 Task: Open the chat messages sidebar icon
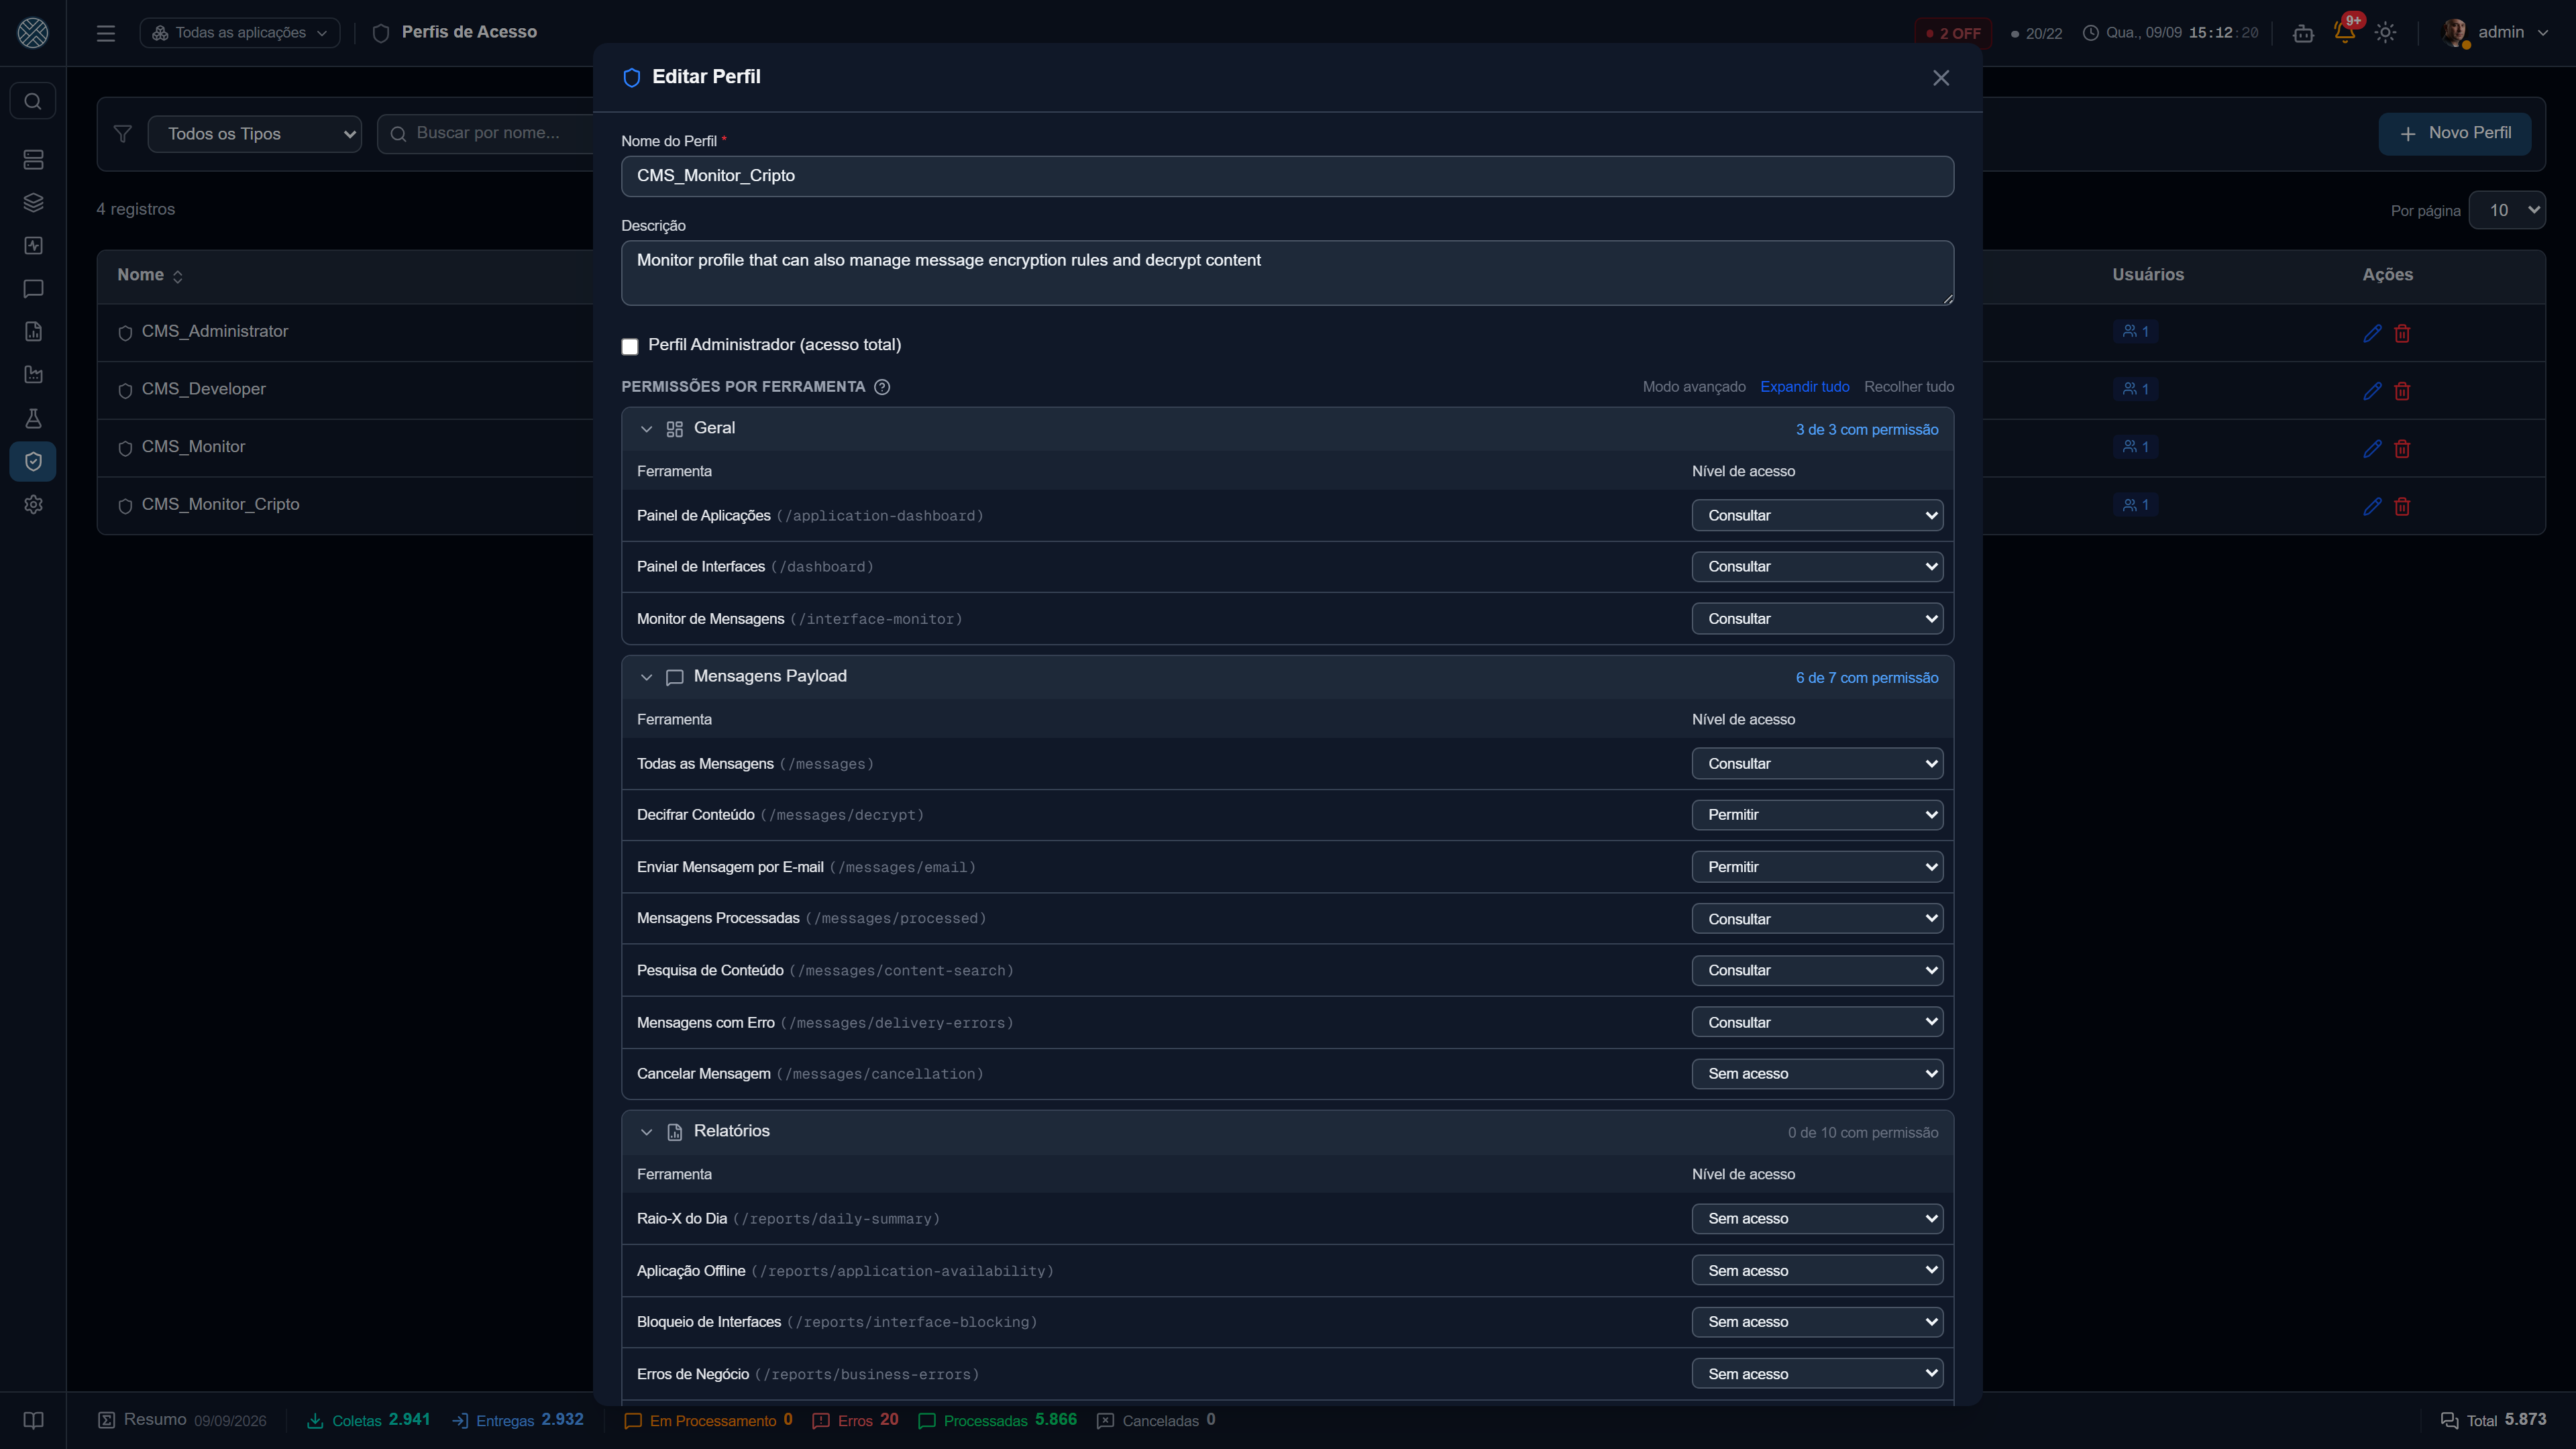tap(33, 289)
